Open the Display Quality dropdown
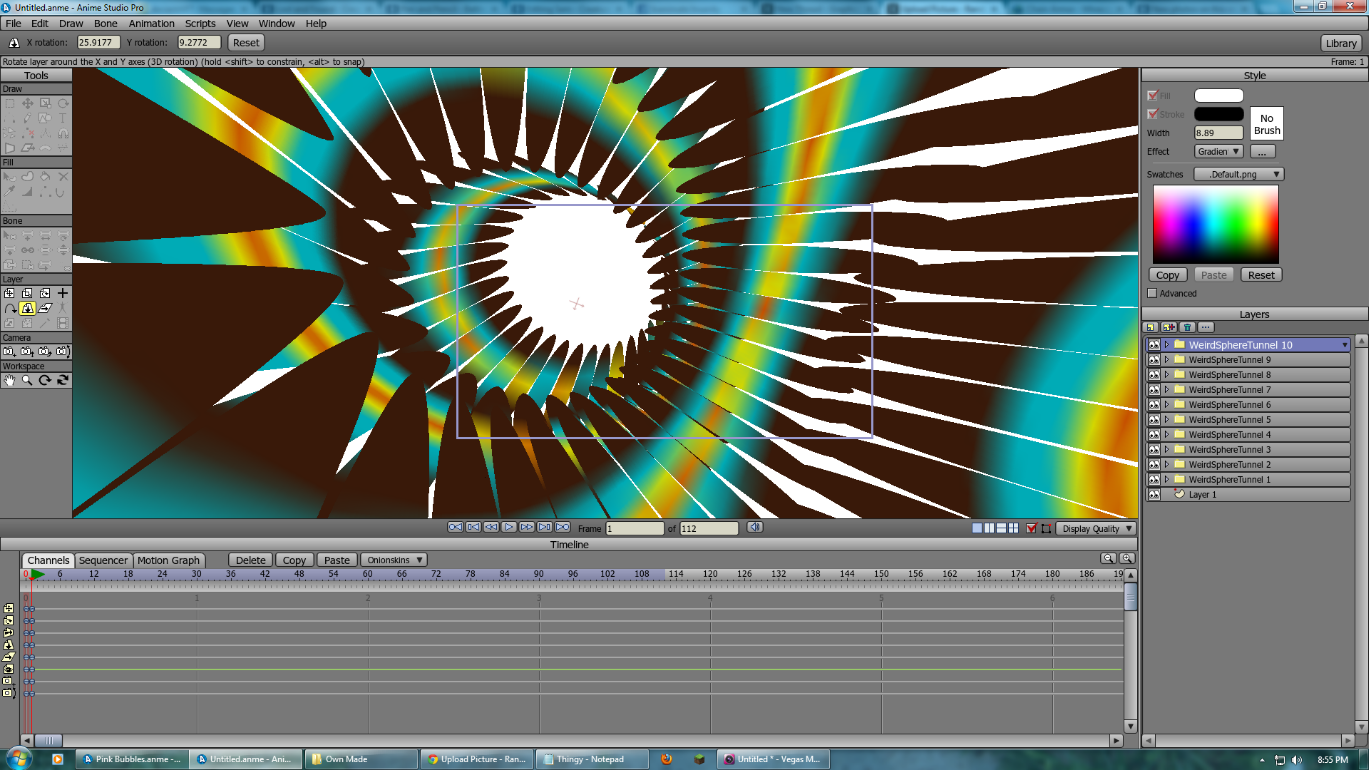Viewport: 1369px width, 770px height. point(1097,528)
